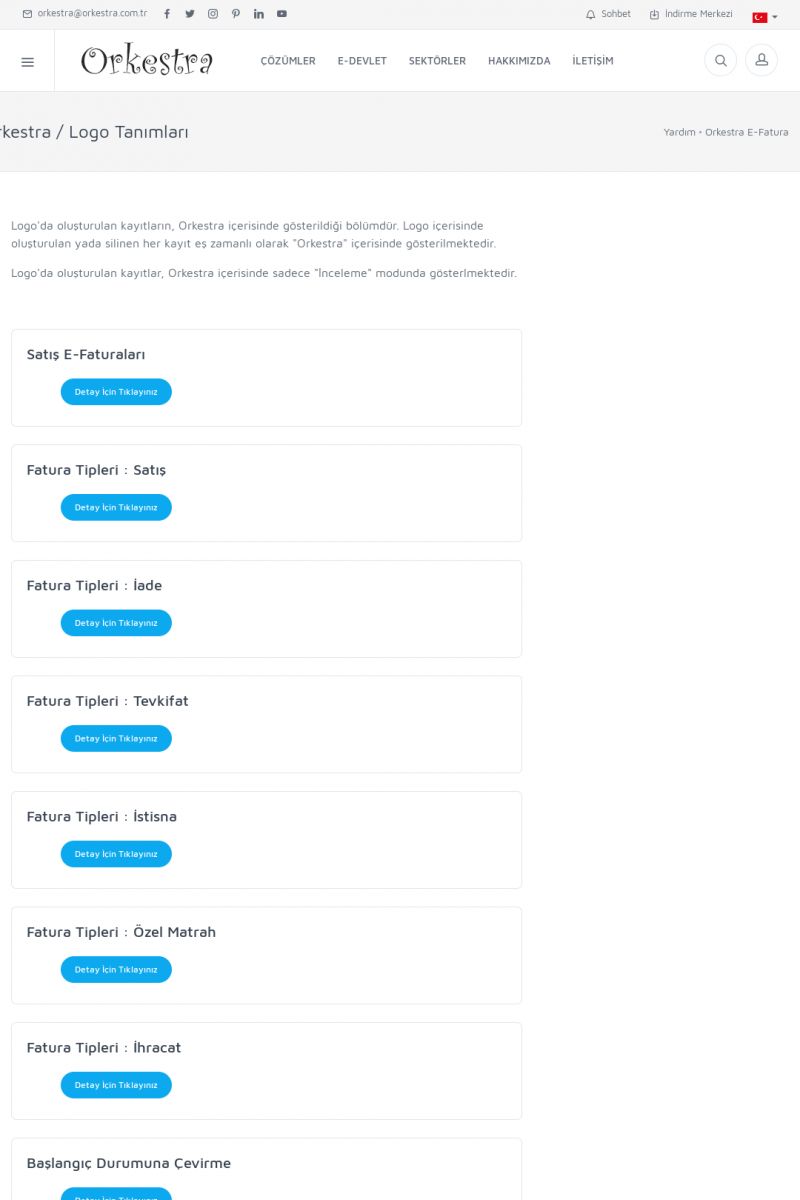Expand the Turkish flag language dropdown

pyautogui.click(x=765, y=17)
